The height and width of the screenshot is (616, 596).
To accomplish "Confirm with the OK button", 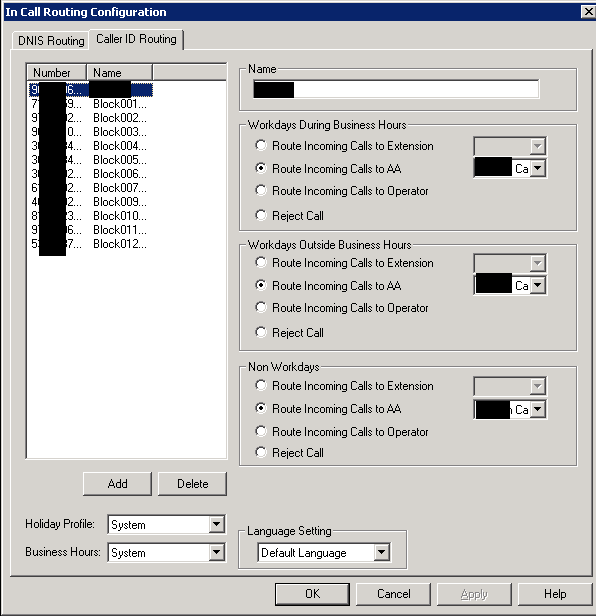I will 312,594.
